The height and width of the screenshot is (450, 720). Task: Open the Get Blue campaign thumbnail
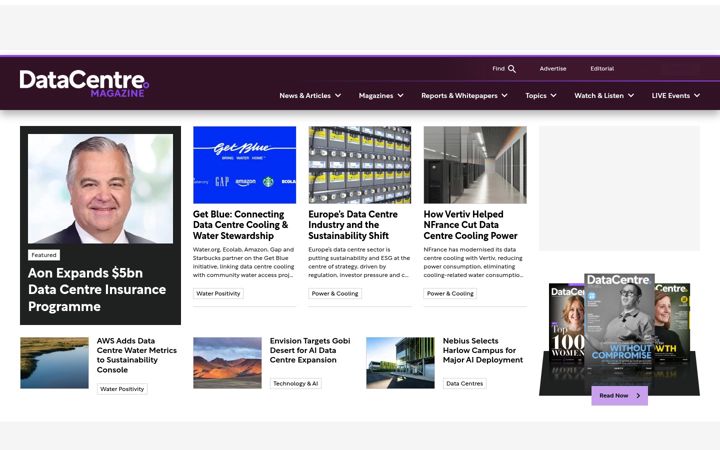(x=244, y=165)
